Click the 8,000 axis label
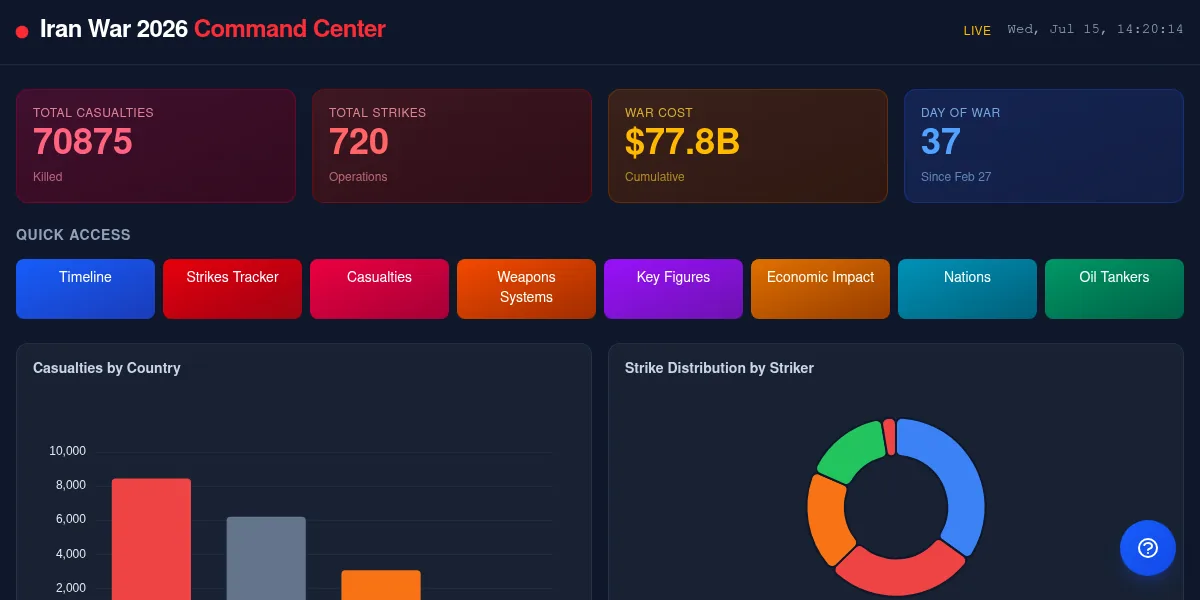Image resolution: width=1200 pixels, height=600 pixels. tap(70, 485)
